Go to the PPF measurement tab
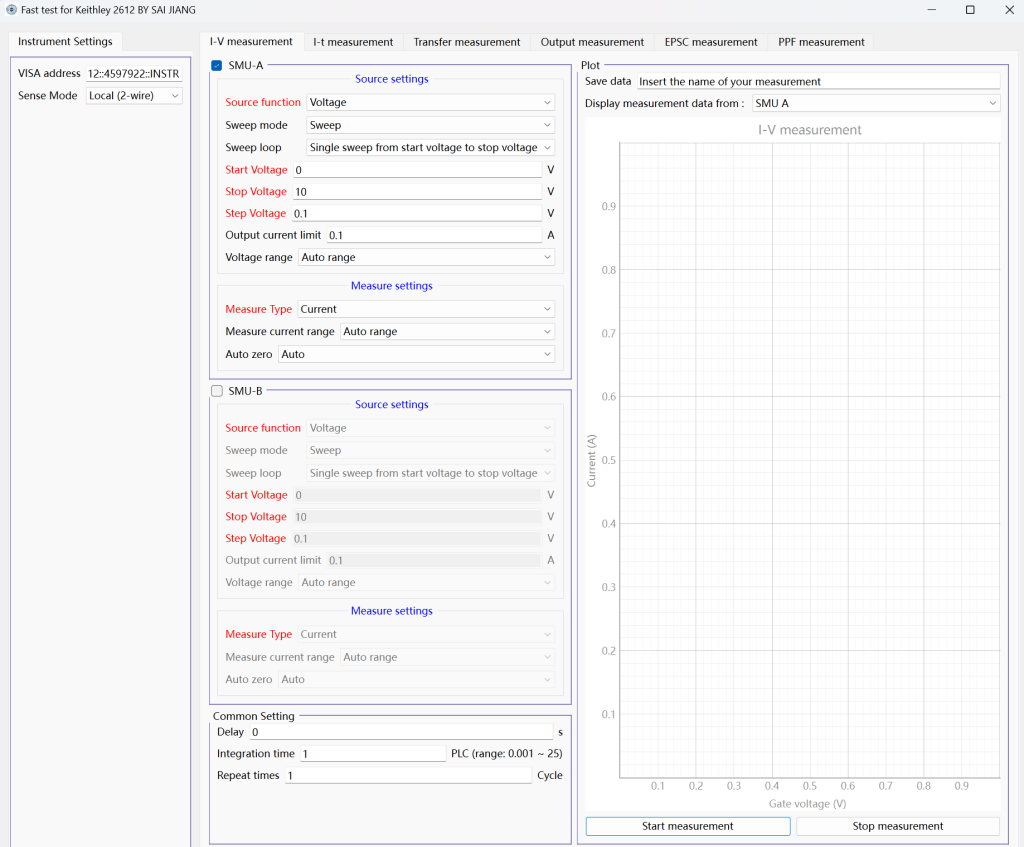 coord(822,42)
